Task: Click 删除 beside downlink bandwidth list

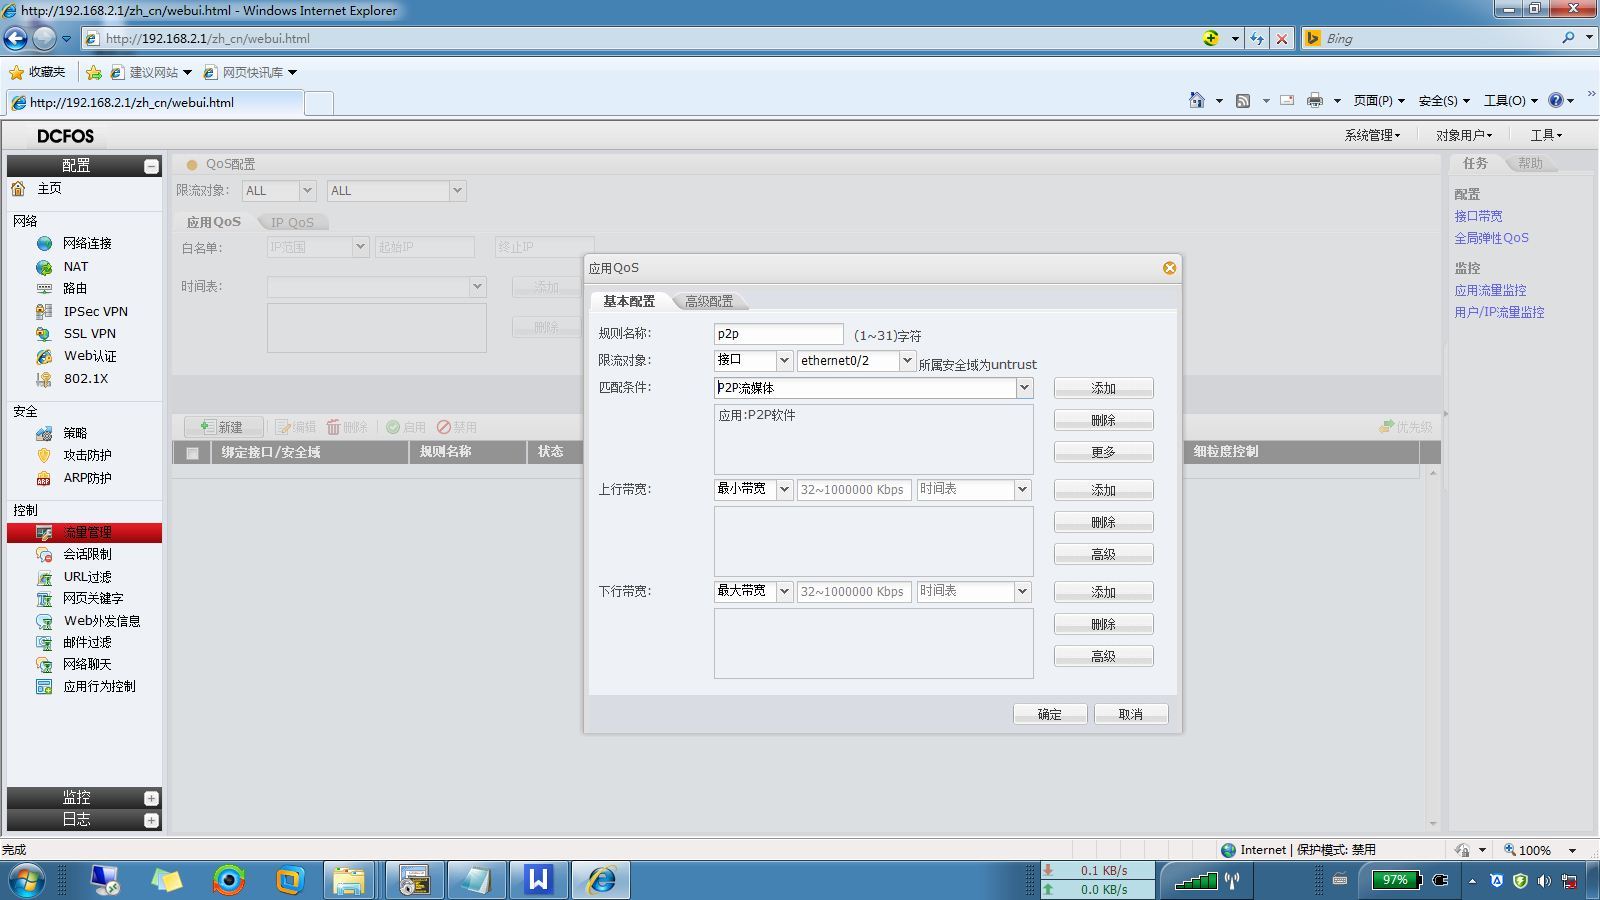Action: pos(1103,624)
